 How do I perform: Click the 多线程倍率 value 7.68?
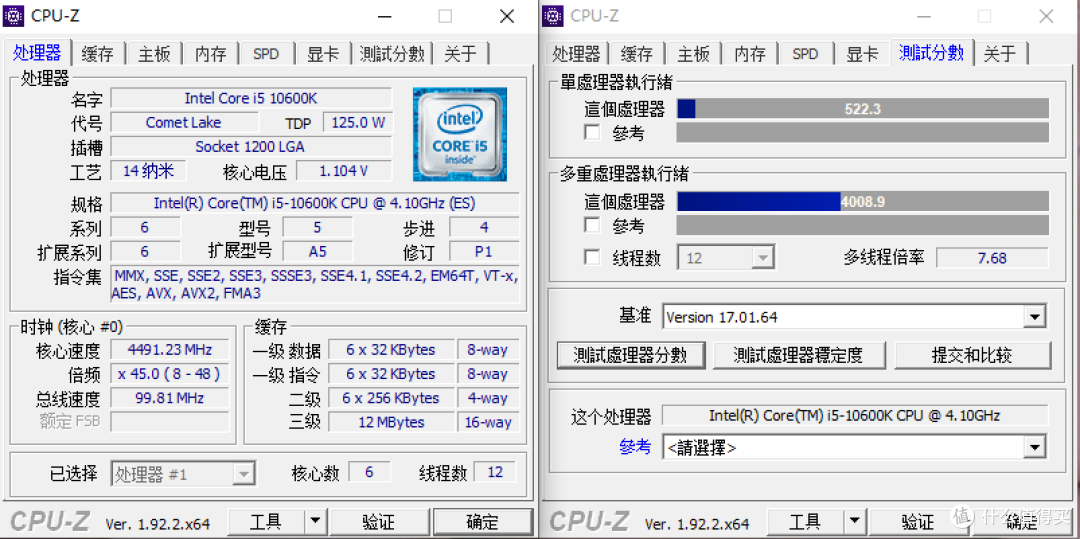tap(992, 258)
